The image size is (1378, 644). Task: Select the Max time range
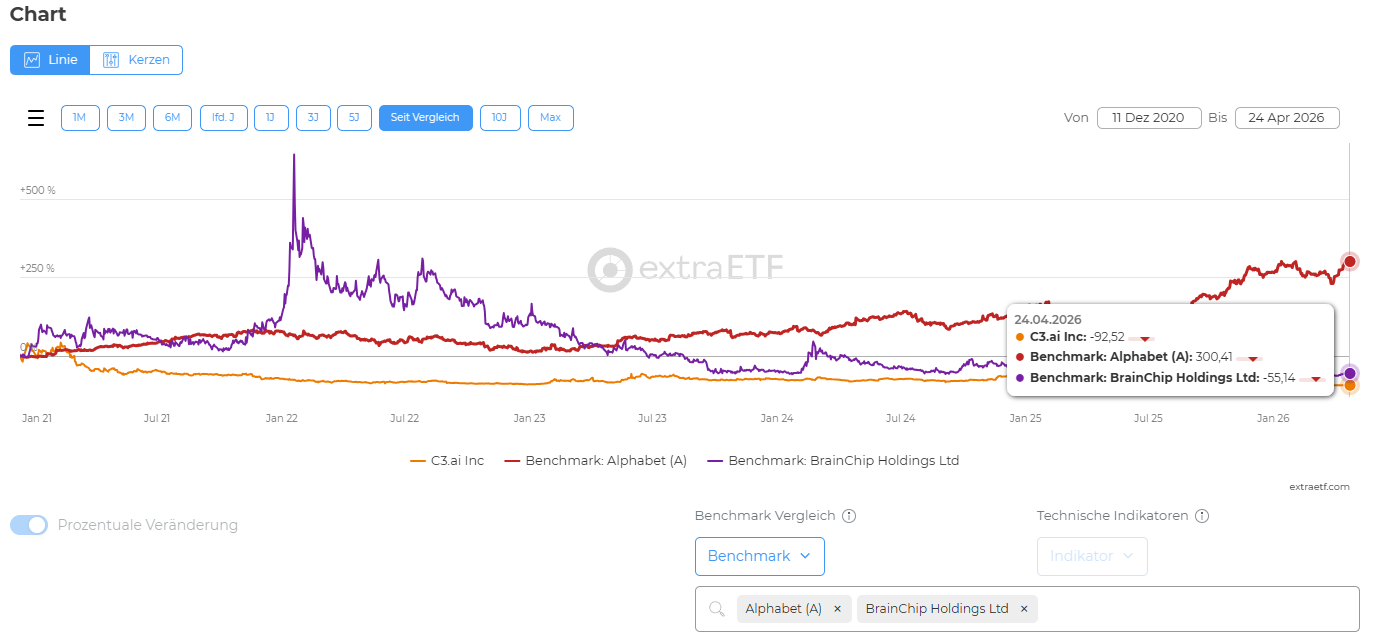[x=550, y=118]
